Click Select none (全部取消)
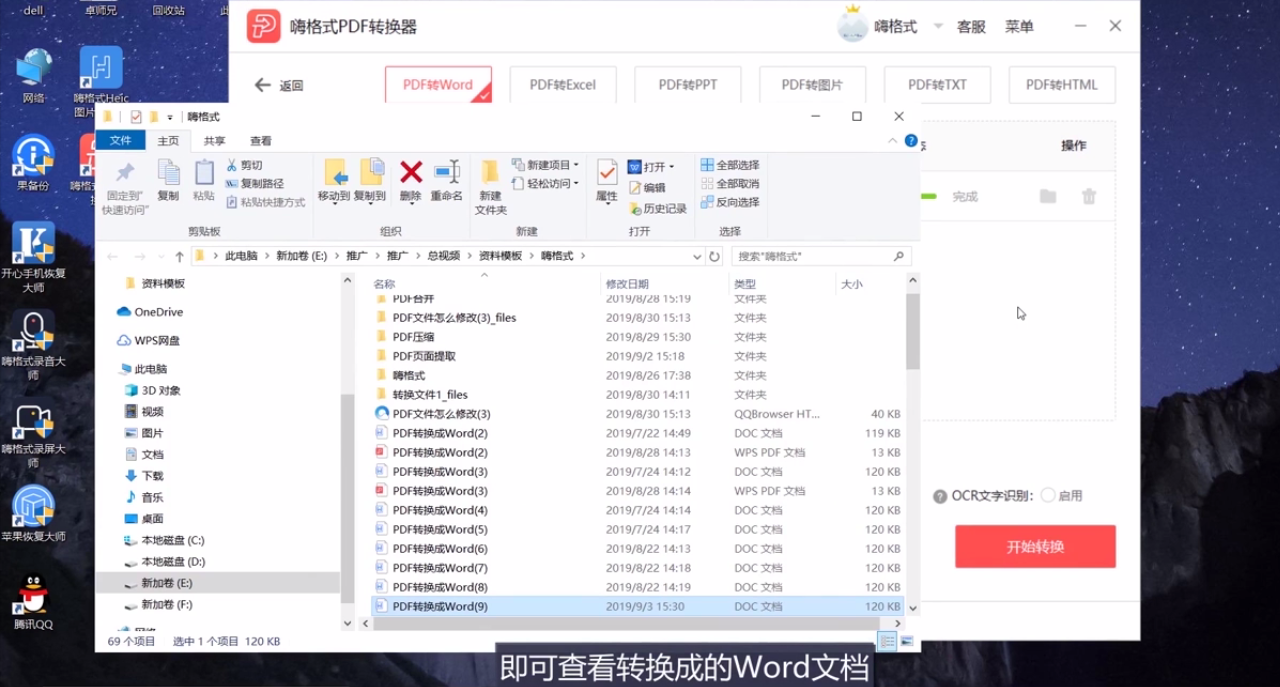This screenshot has height=687, width=1280. pyautogui.click(x=730, y=183)
